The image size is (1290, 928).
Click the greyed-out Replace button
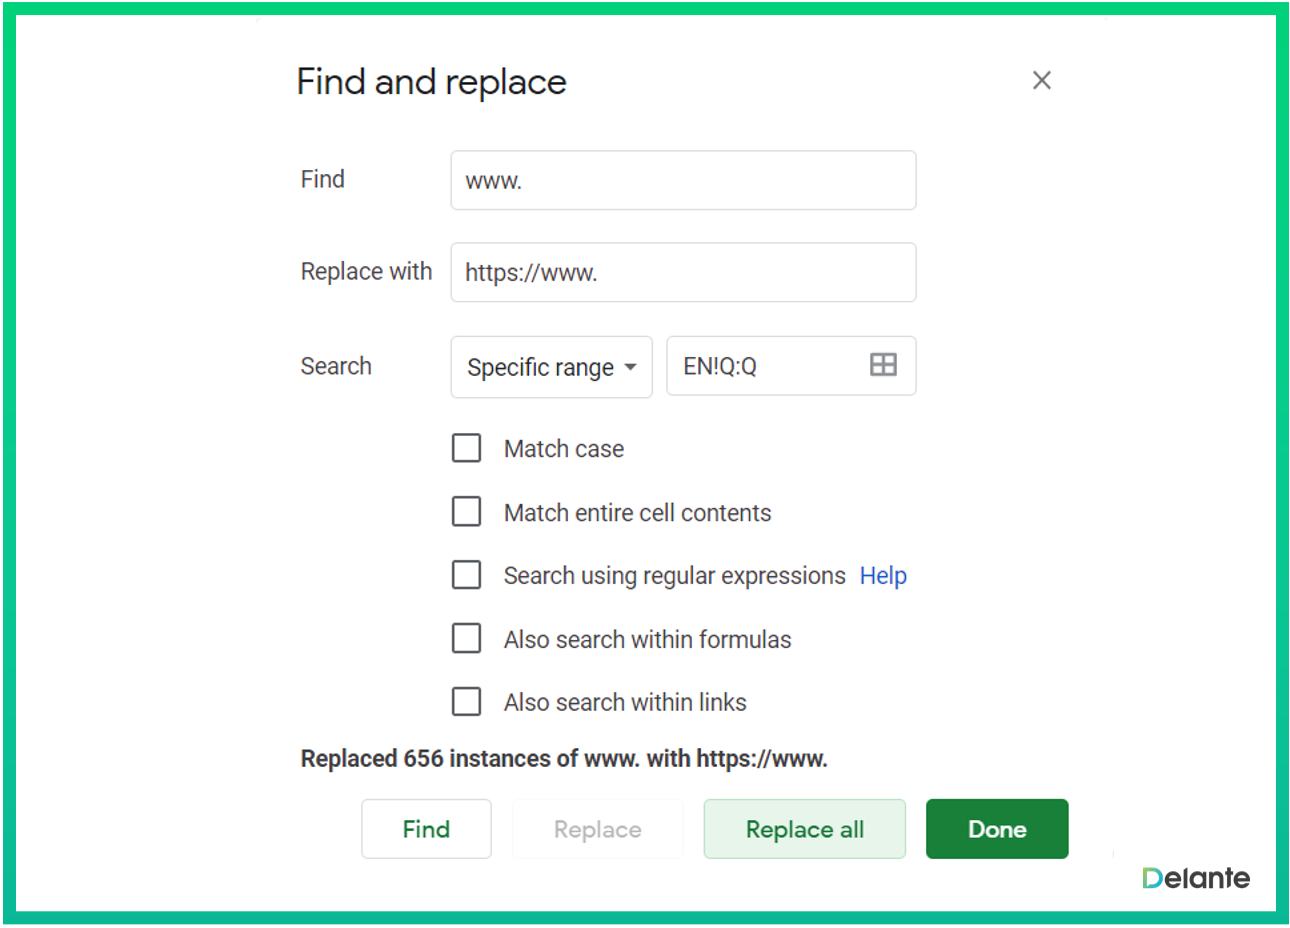tap(597, 829)
